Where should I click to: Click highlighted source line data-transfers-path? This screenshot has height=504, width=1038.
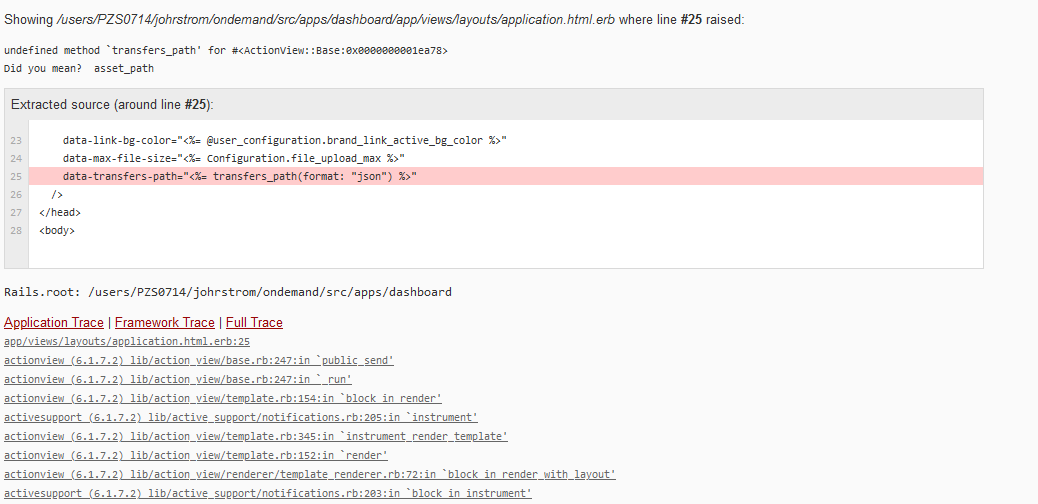click(x=506, y=176)
